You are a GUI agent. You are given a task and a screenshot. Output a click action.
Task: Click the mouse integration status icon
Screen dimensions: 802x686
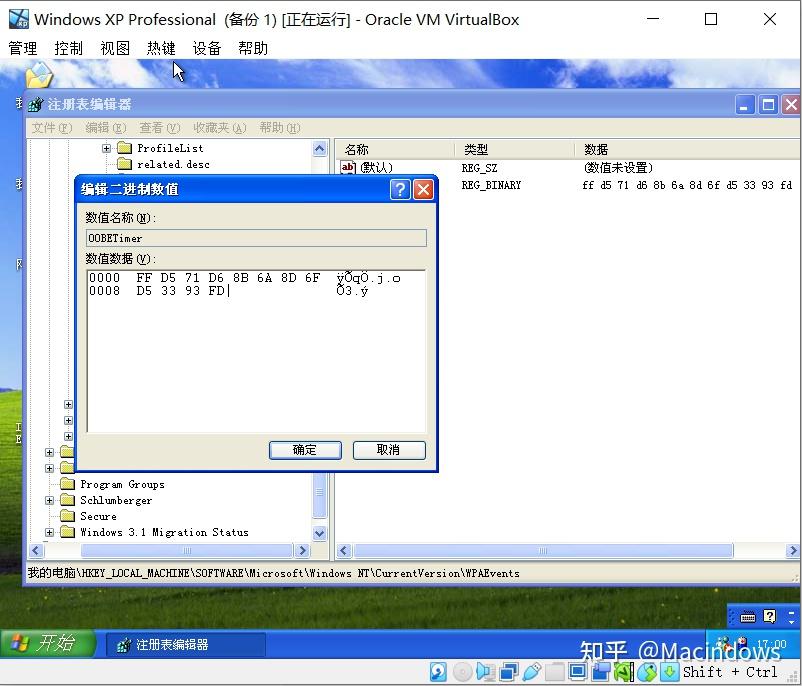647,672
